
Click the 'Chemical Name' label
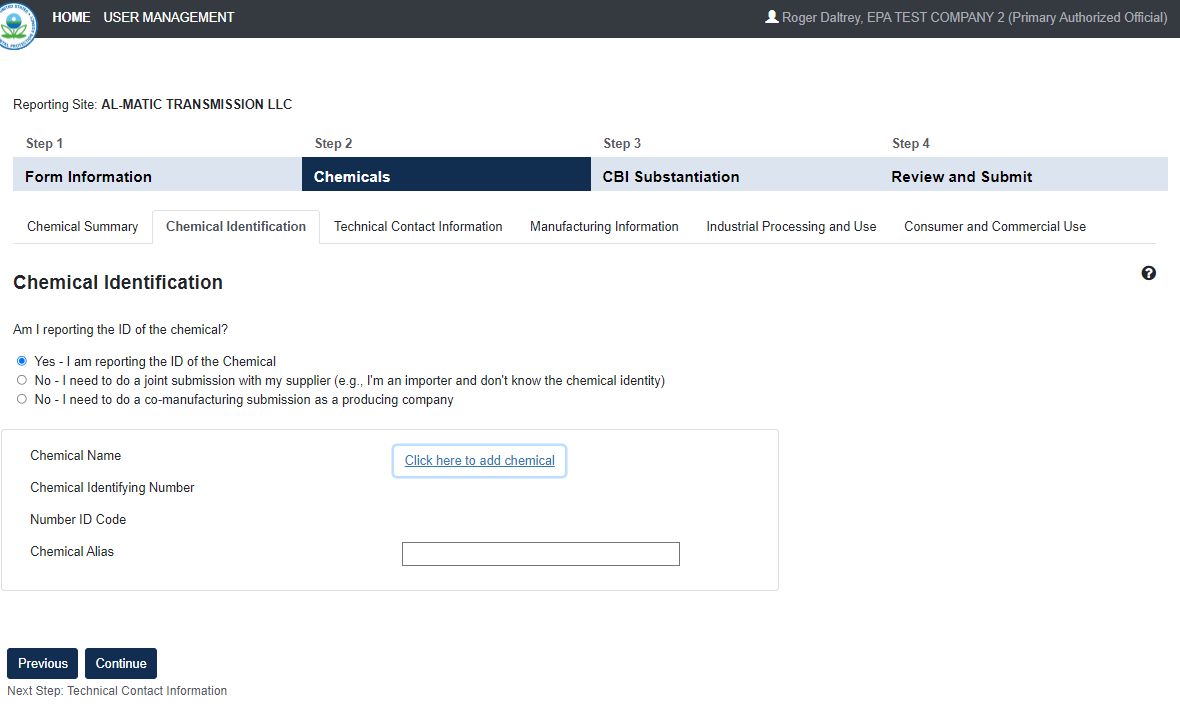(75, 456)
